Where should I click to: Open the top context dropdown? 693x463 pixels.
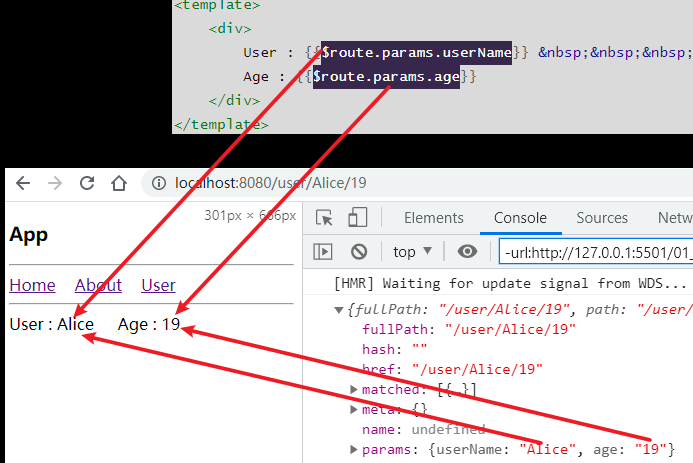(412, 252)
